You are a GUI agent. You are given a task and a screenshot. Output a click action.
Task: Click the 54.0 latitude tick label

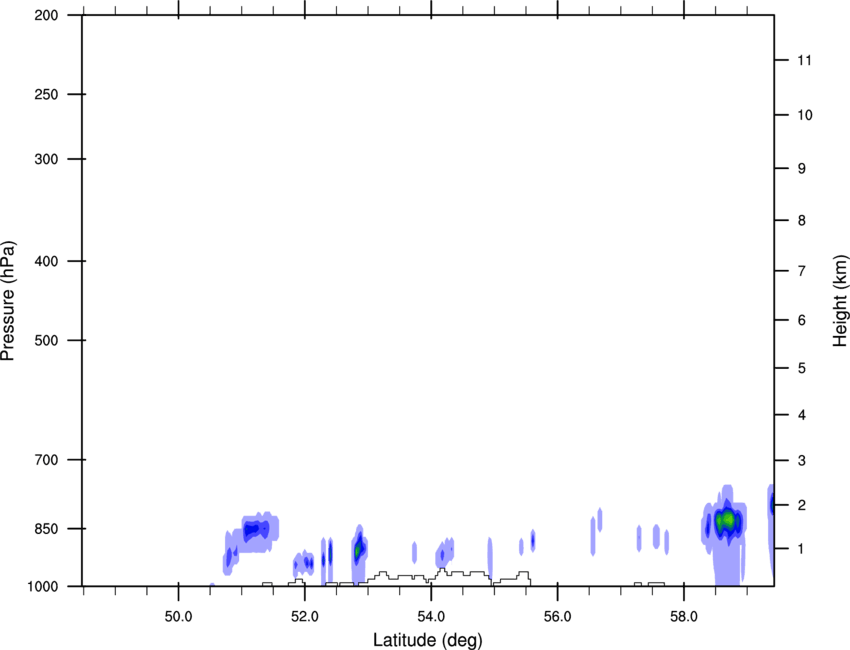431,617
